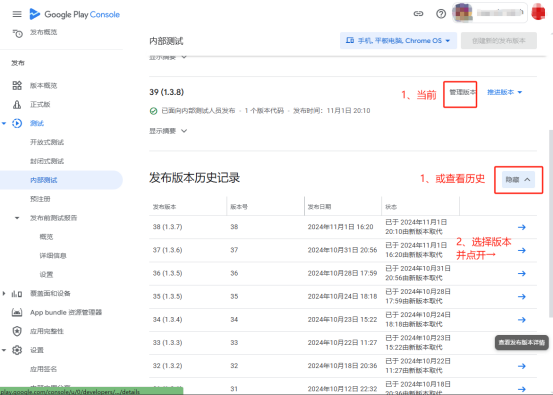Open details arrow for release 35 (1.3.5)
Screen dimensions: 553x395
tap(522, 297)
